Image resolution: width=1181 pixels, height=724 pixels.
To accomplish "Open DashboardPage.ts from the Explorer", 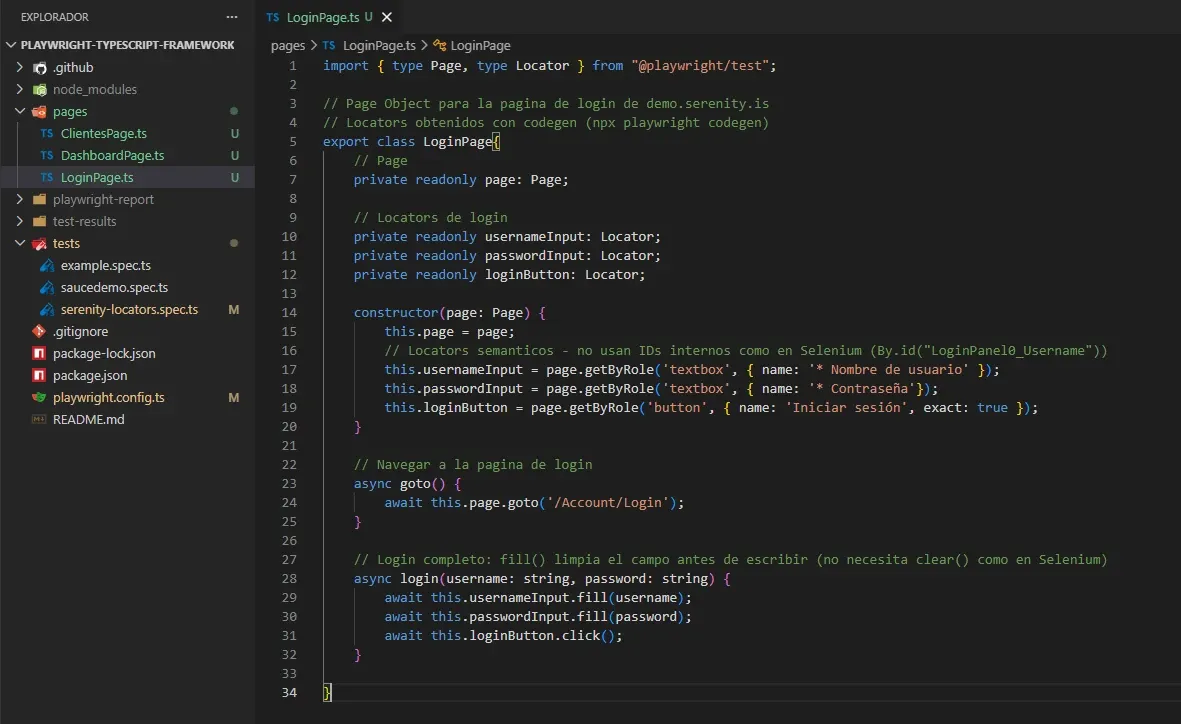I will click(114, 155).
